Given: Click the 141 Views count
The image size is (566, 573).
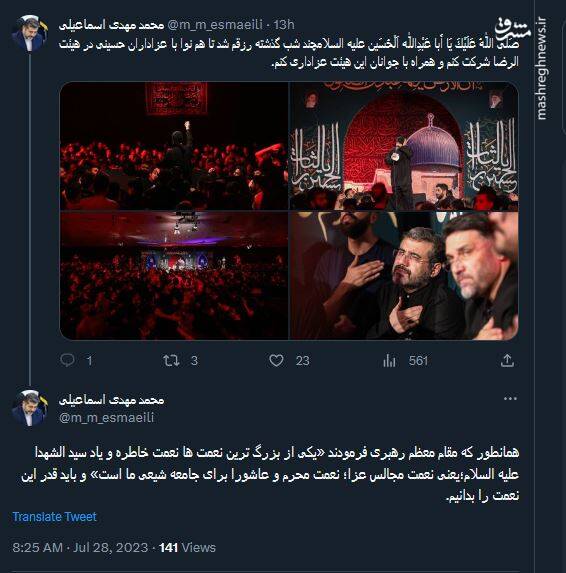Looking at the screenshot, I should click(x=187, y=547).
